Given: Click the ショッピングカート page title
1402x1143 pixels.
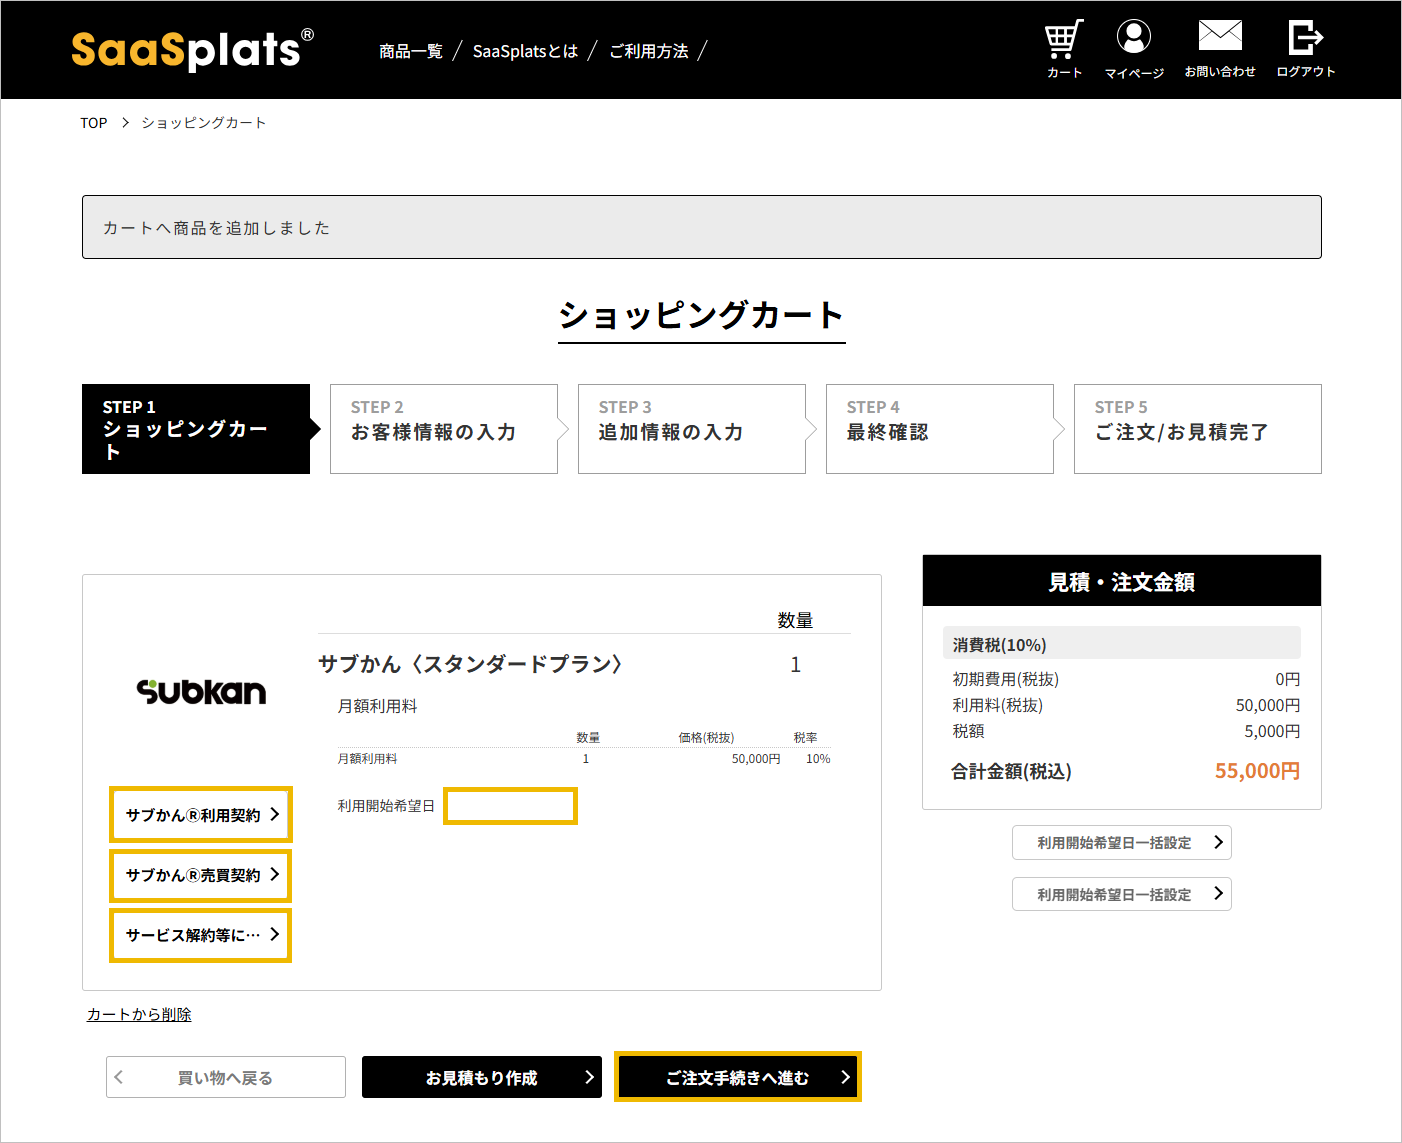Looking at the screenshot, I should coord(702,315).
